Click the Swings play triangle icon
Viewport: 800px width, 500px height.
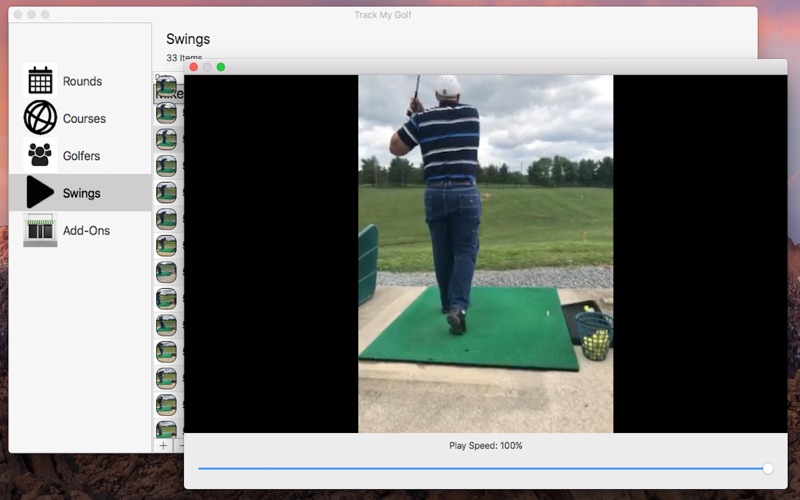pyautogui.click(x=40, y=192)
